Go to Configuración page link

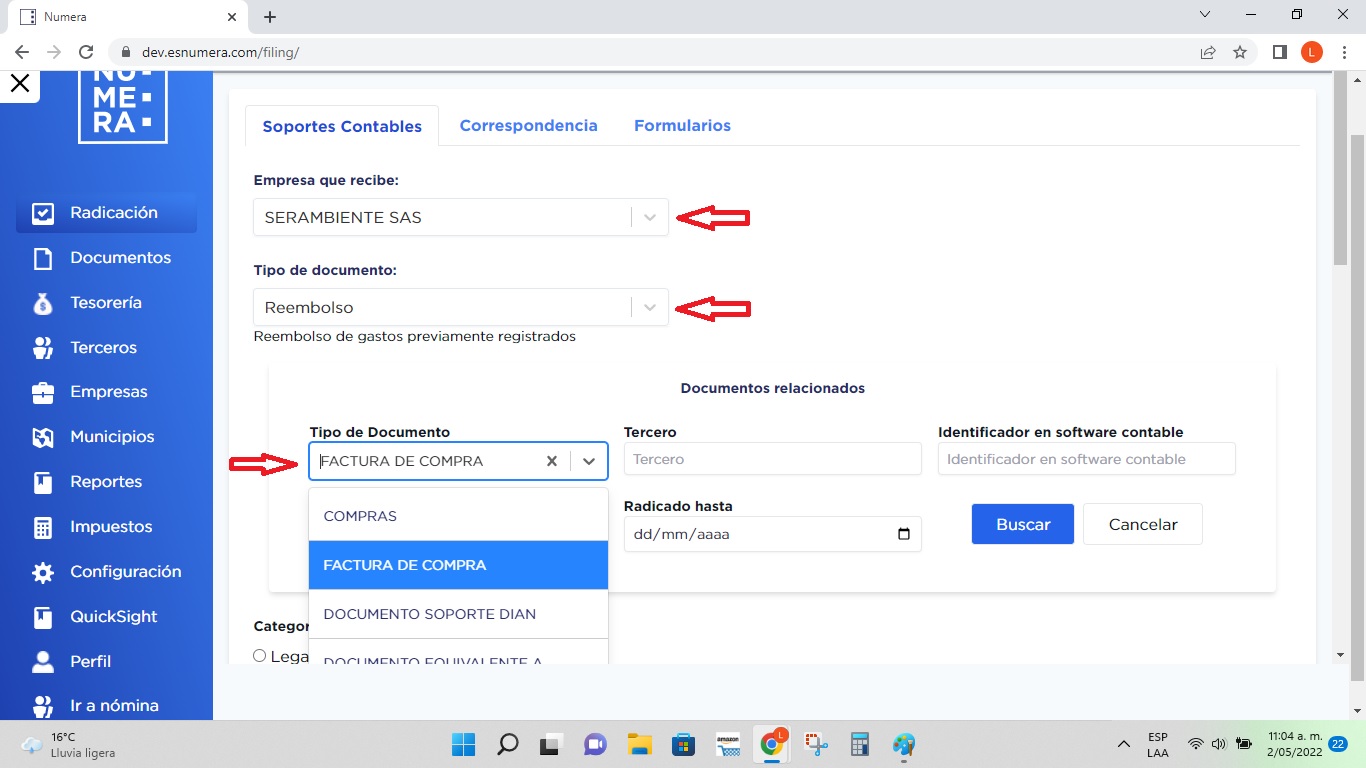[126, 572]
